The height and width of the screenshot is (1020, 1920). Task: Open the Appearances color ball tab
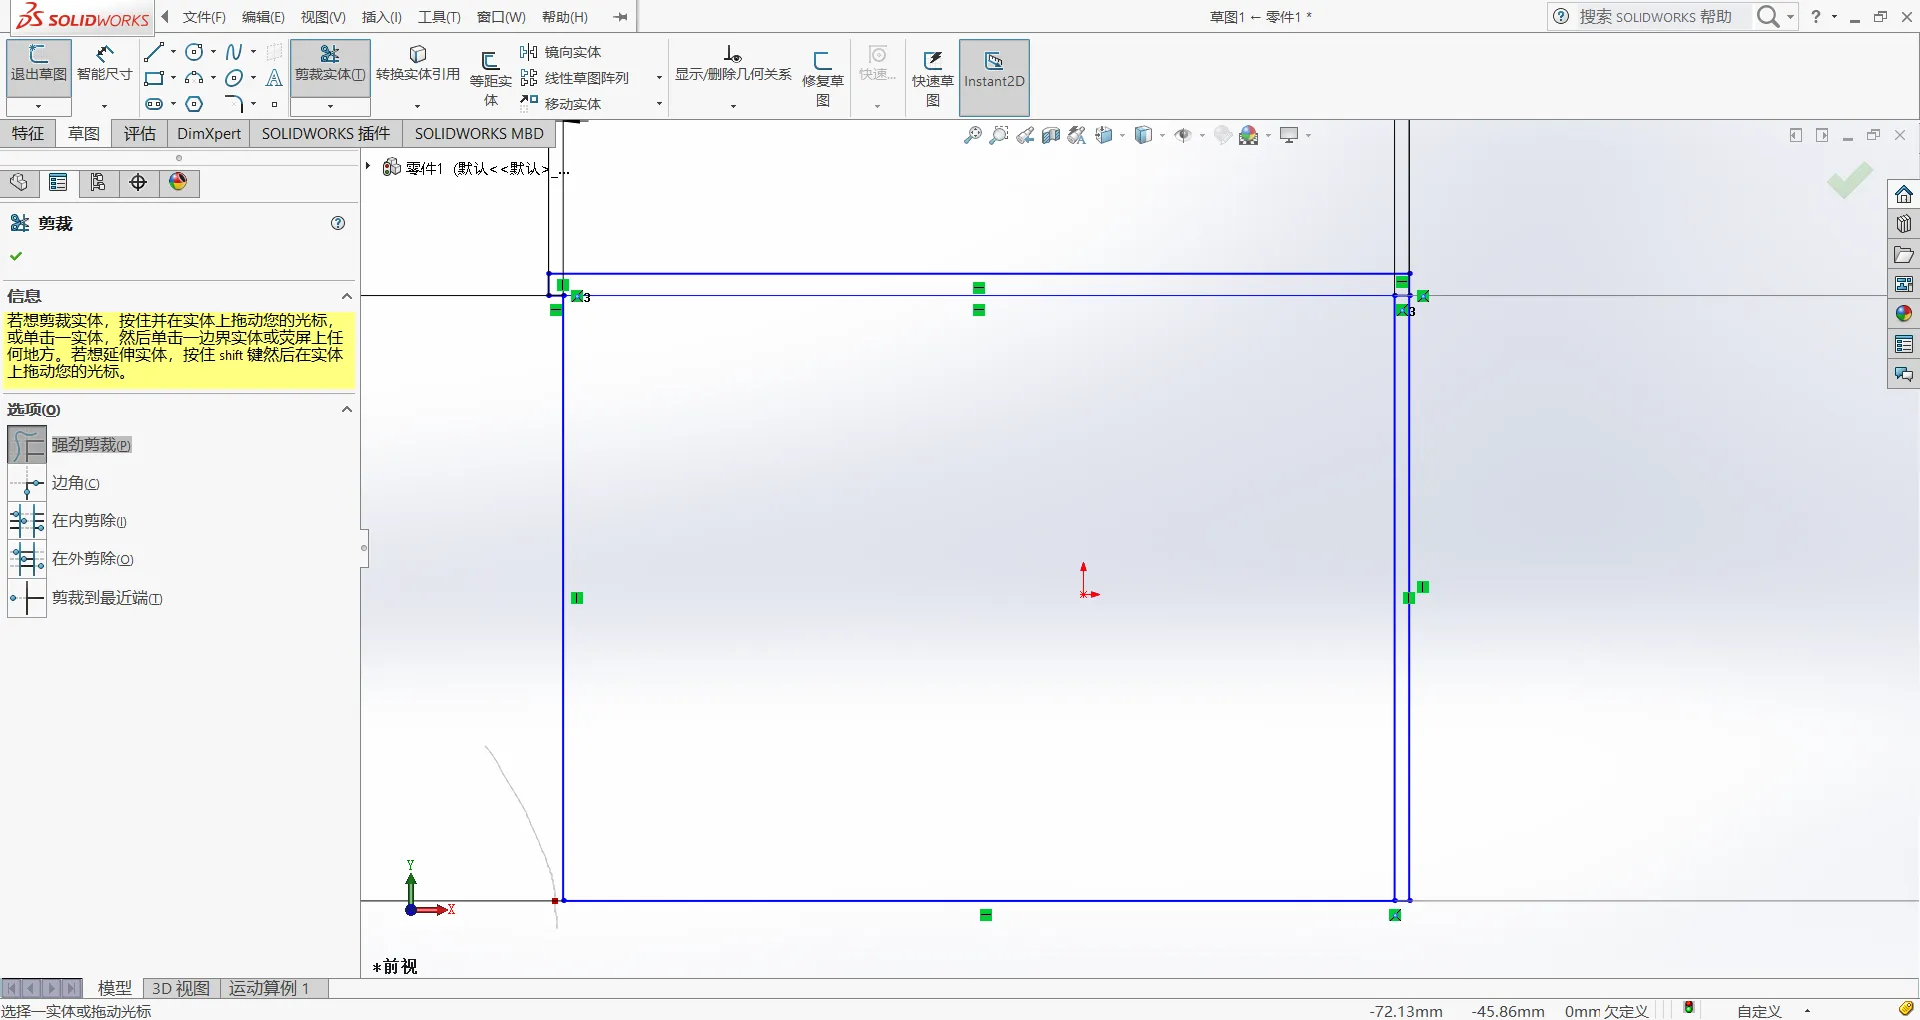[x=178, y=182]
